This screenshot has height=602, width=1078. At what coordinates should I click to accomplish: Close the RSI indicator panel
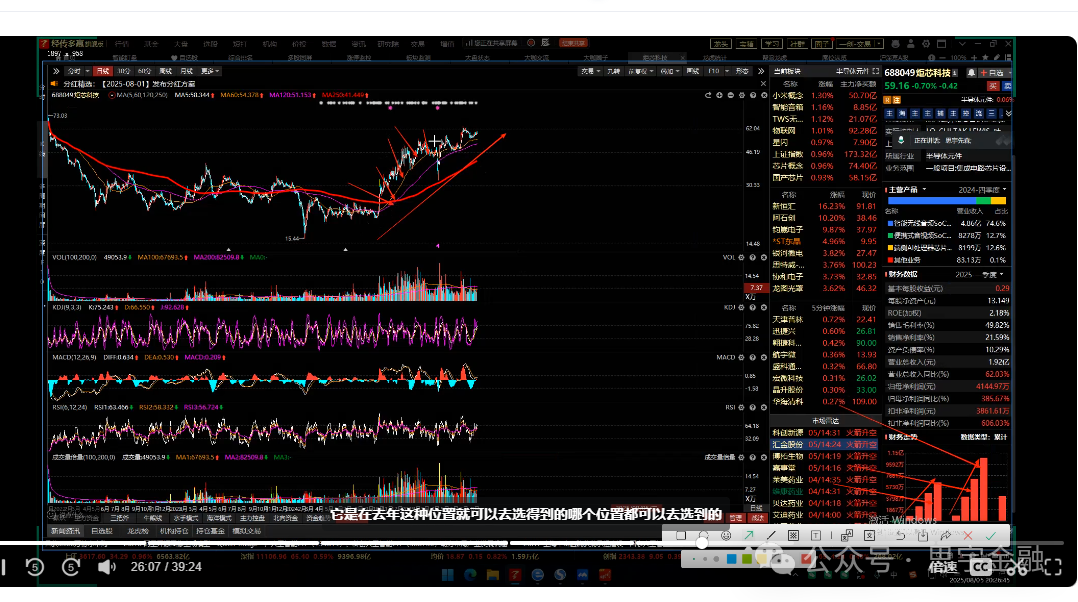coord(764,408)
